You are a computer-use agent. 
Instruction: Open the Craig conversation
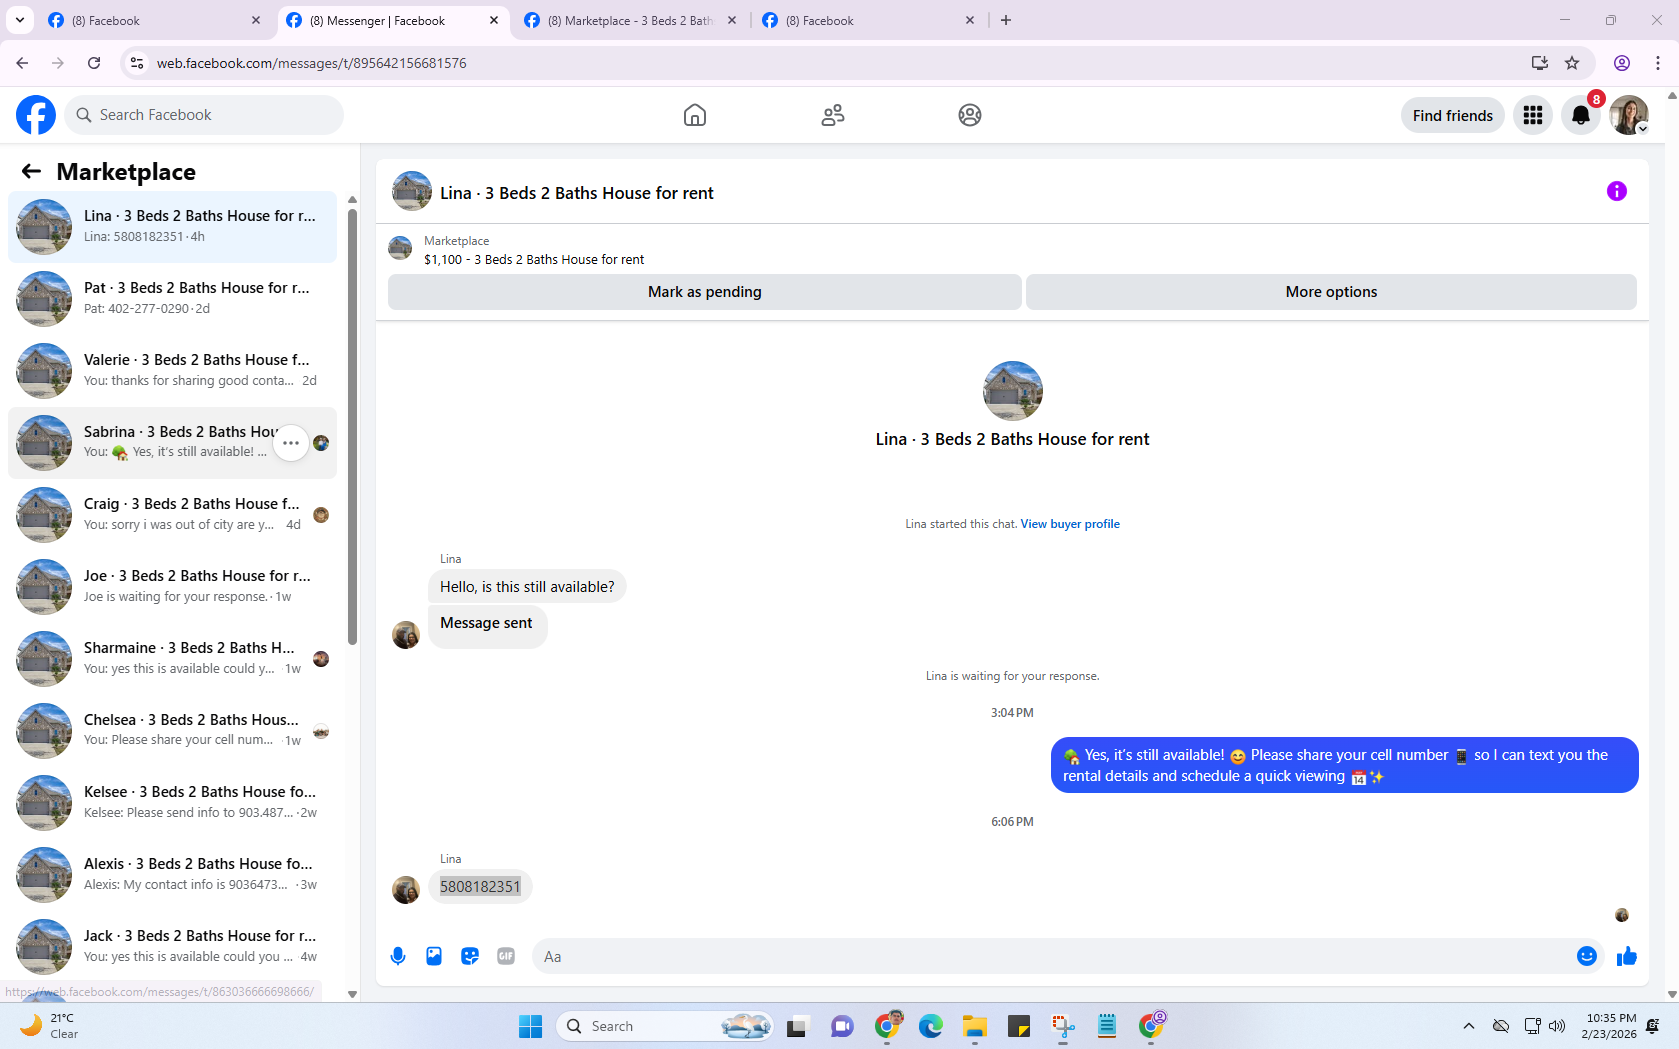(172, 514)
